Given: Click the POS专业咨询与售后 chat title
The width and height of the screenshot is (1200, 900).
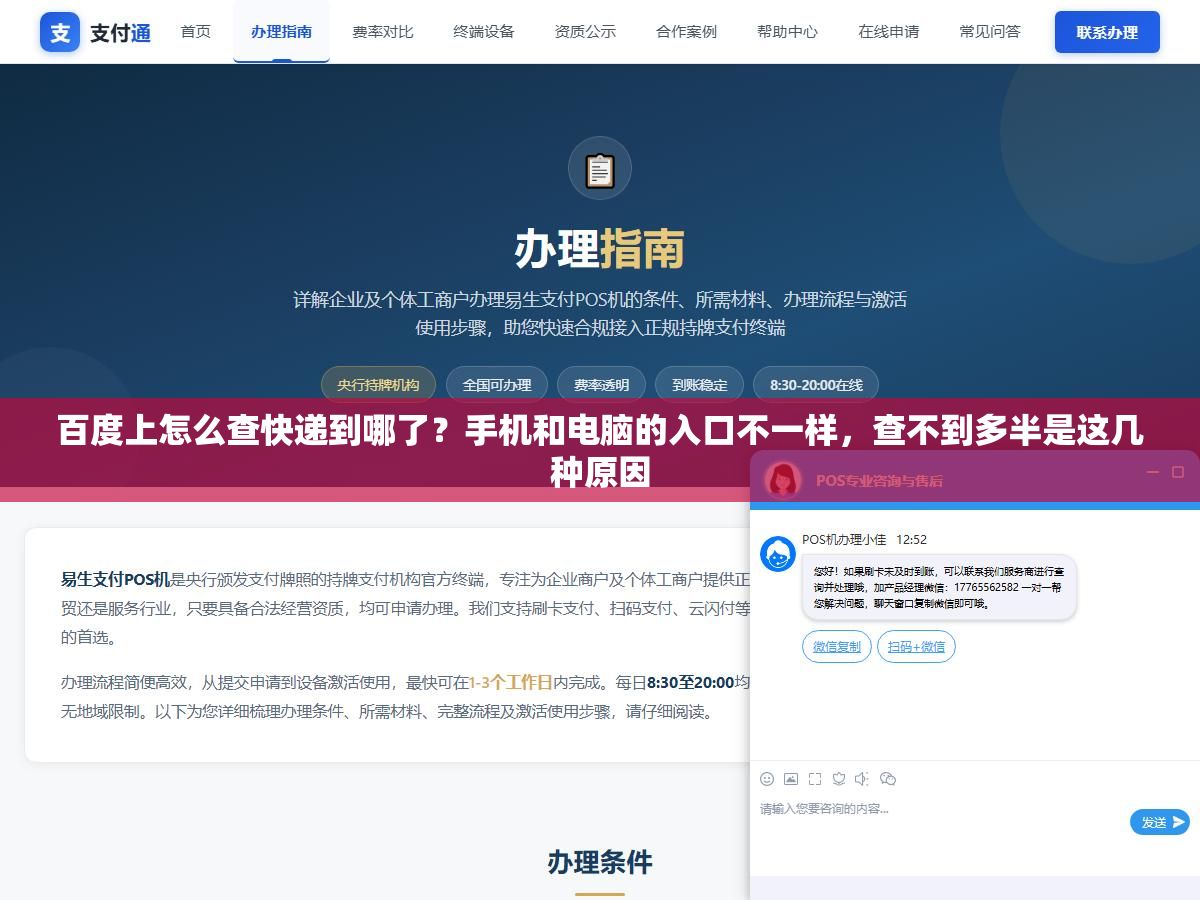Looking at the screenshot, I should click(879, 481).
